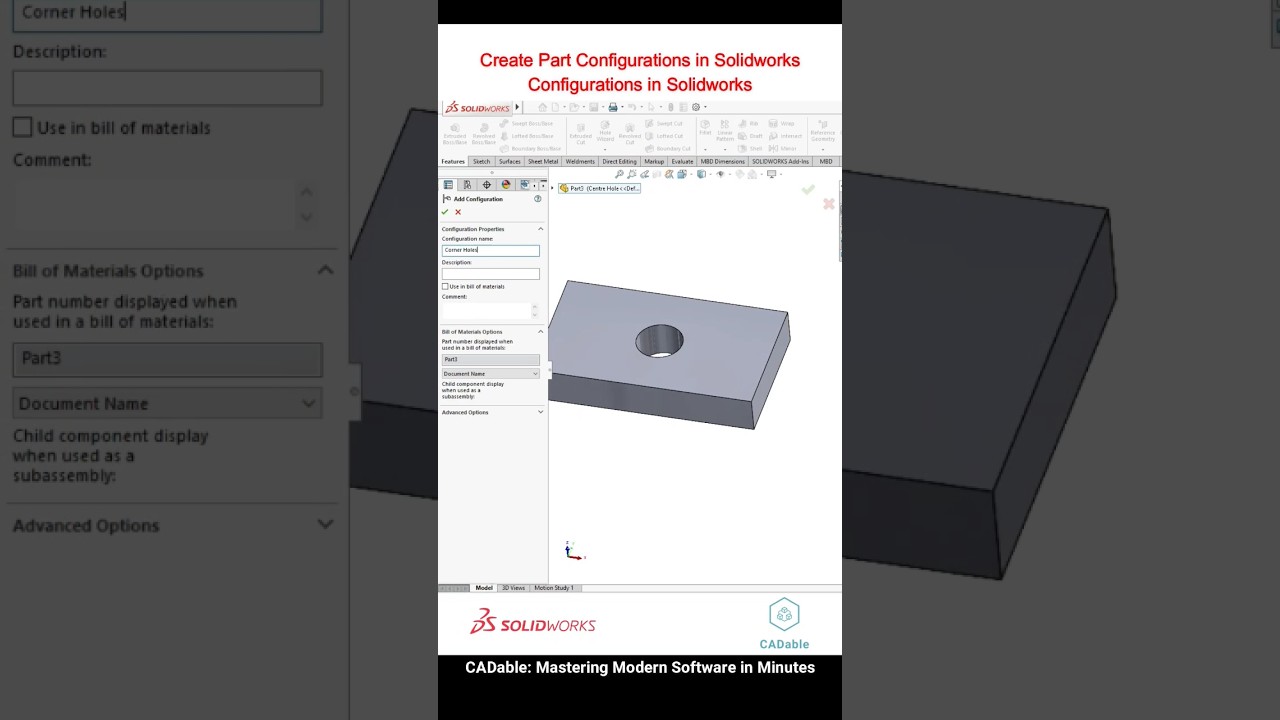Viewport: 1280px width, 720px height.
Task: Click the Save disk icon
Action: tap(594, 107)
